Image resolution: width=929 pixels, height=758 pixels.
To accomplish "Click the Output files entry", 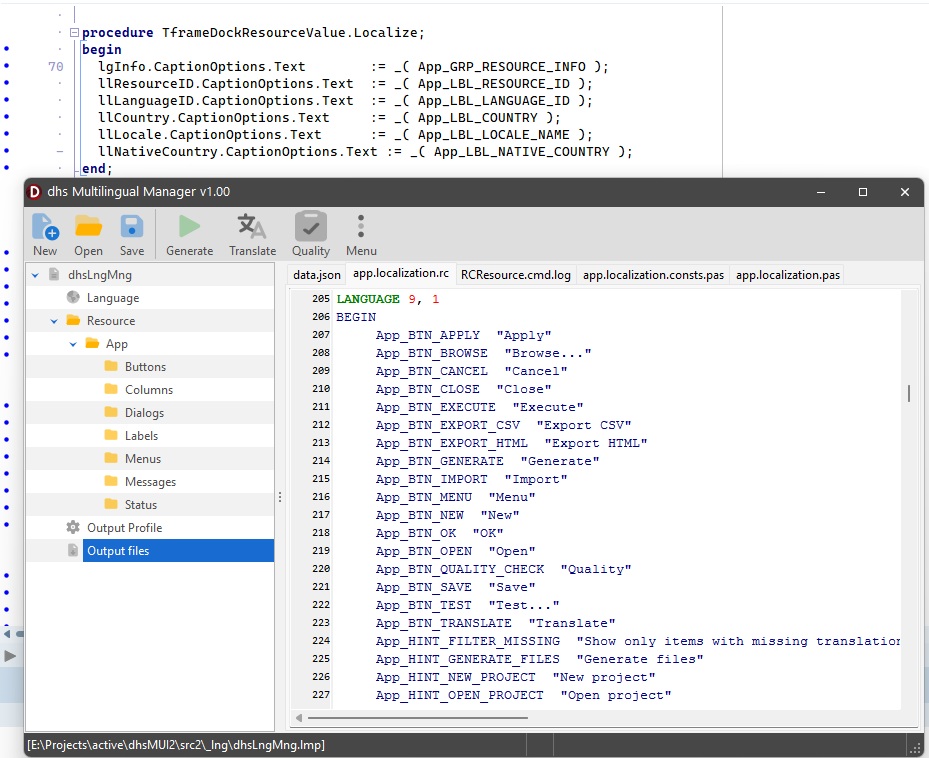I will [118, 550].
